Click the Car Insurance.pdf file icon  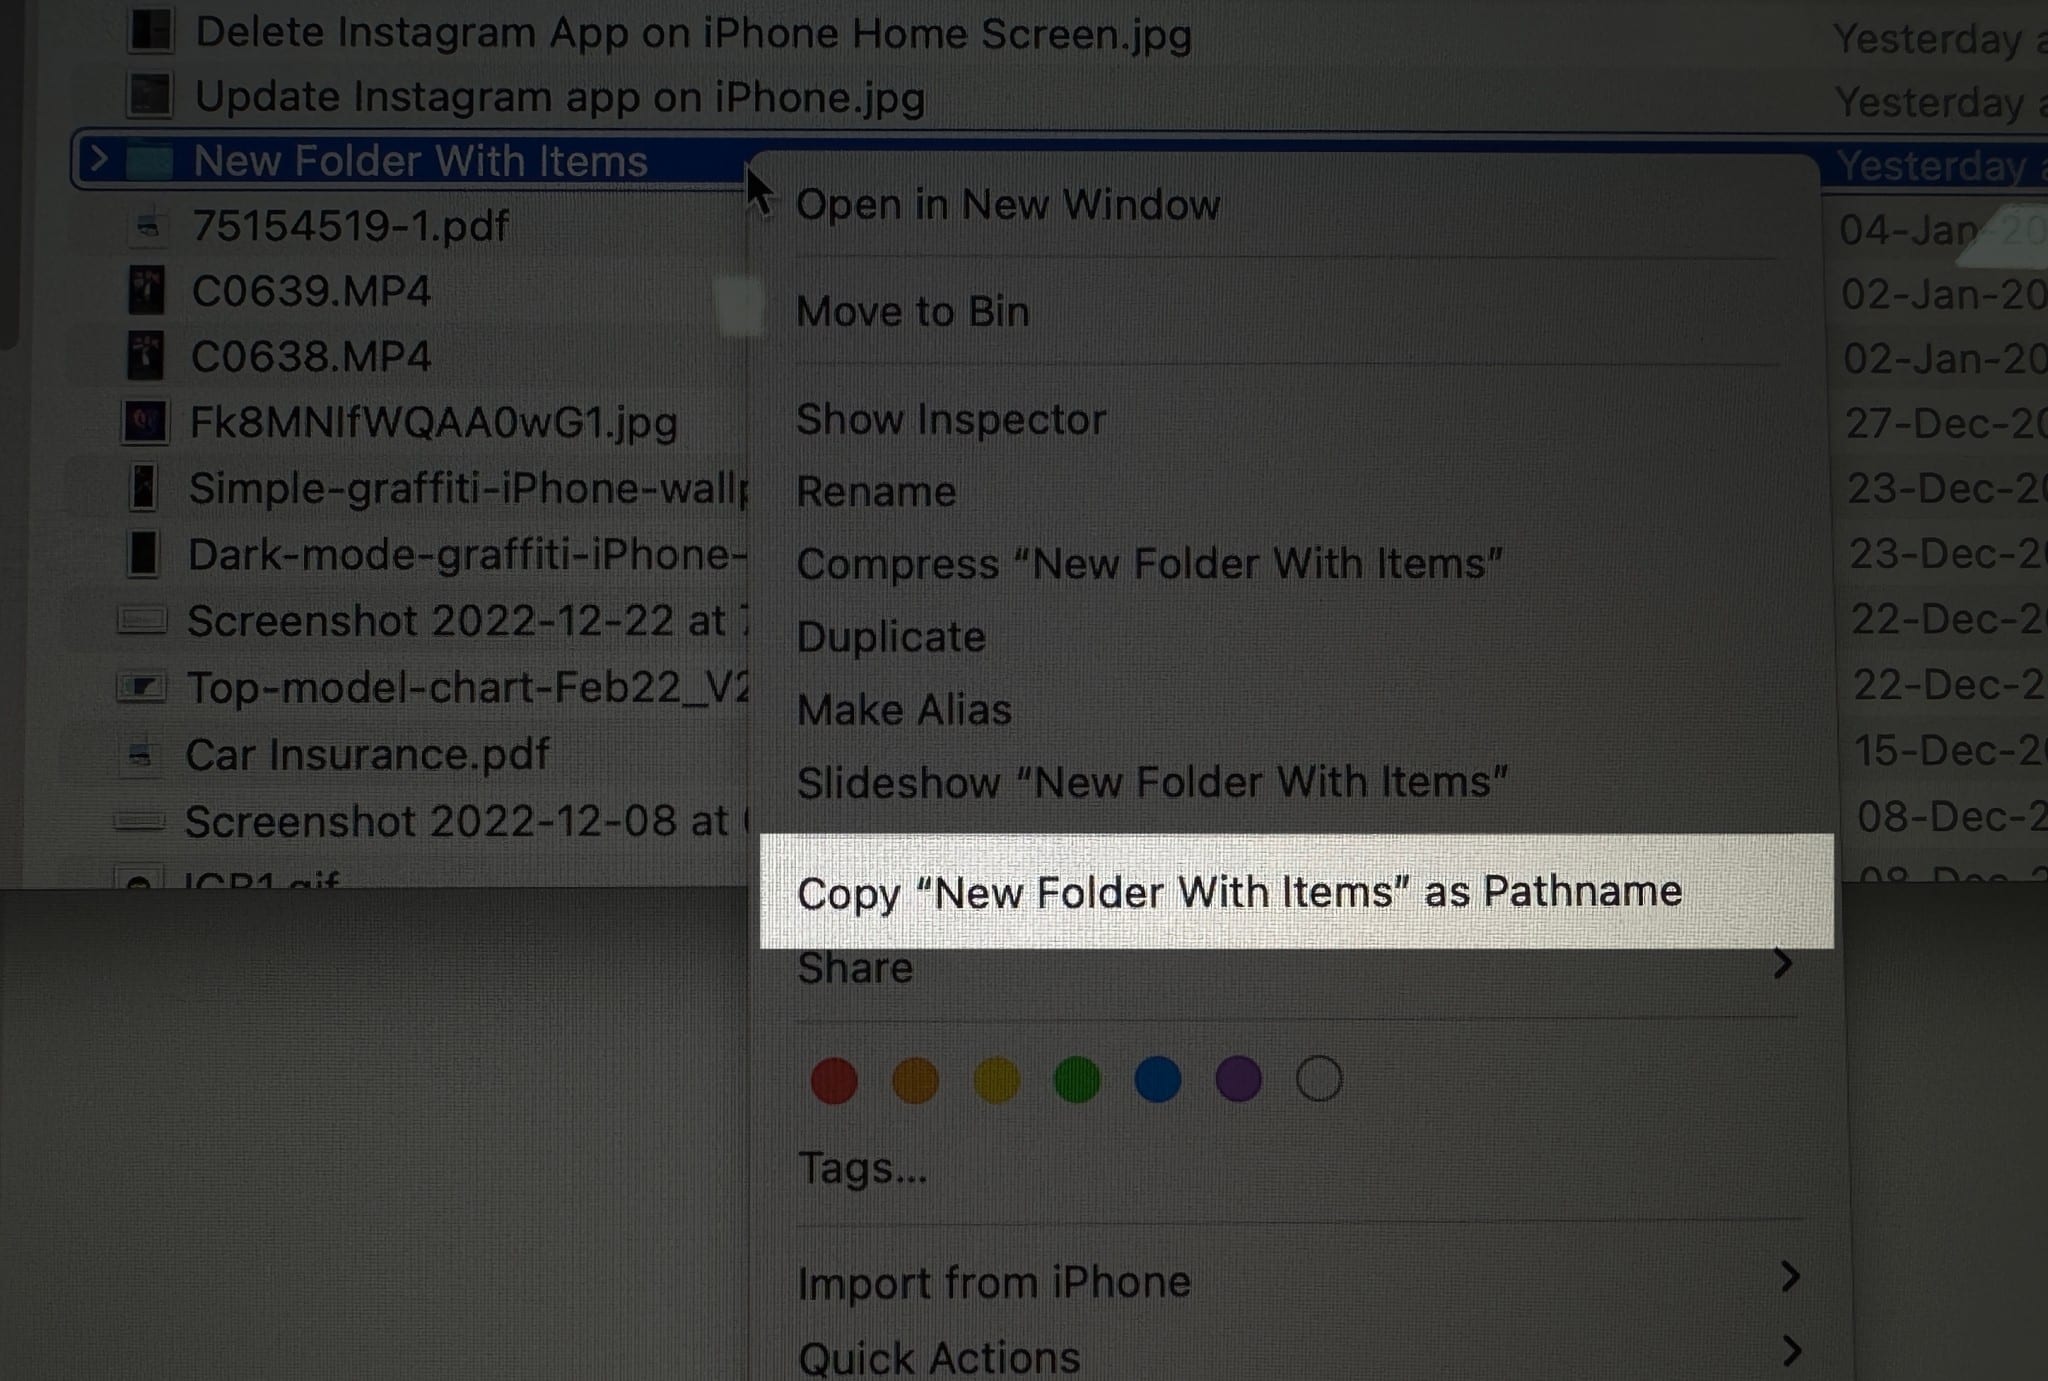pyautogui.click(x=140, y=754)
